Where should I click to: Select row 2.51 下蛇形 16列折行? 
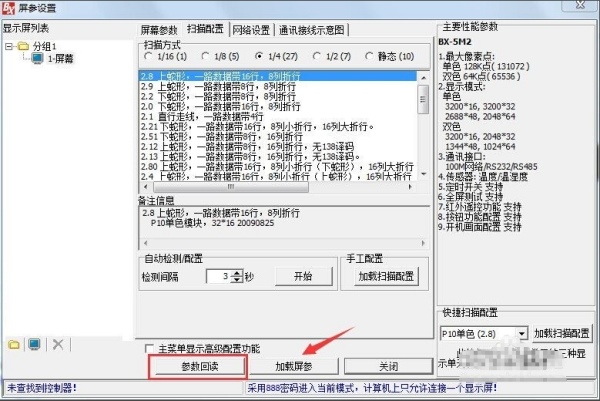[x=278, y=137]
